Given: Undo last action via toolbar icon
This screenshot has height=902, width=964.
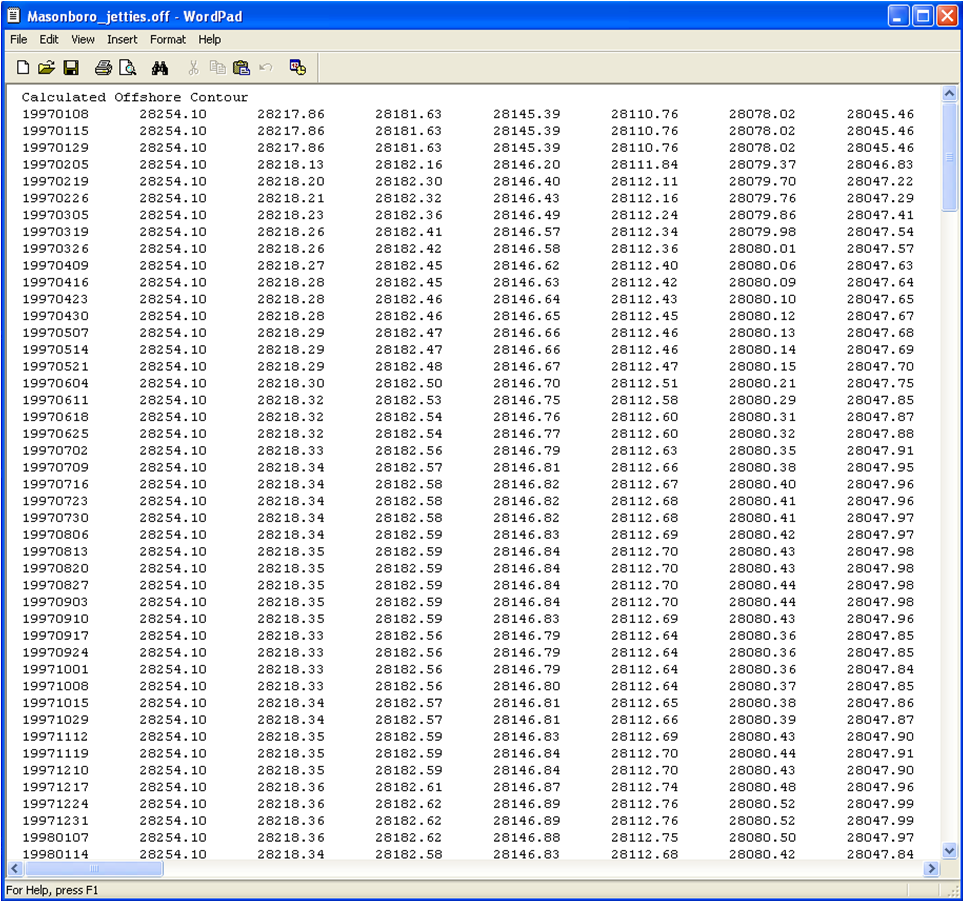Looking at the screenshot, I should [x=266, y=68].
